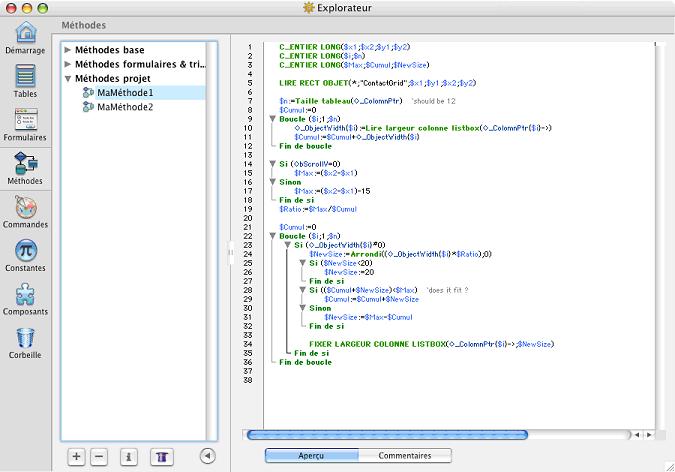Click the round left-arrow collapse button
The height and width of the screenshot is (472, 675).
click(208, 456)
